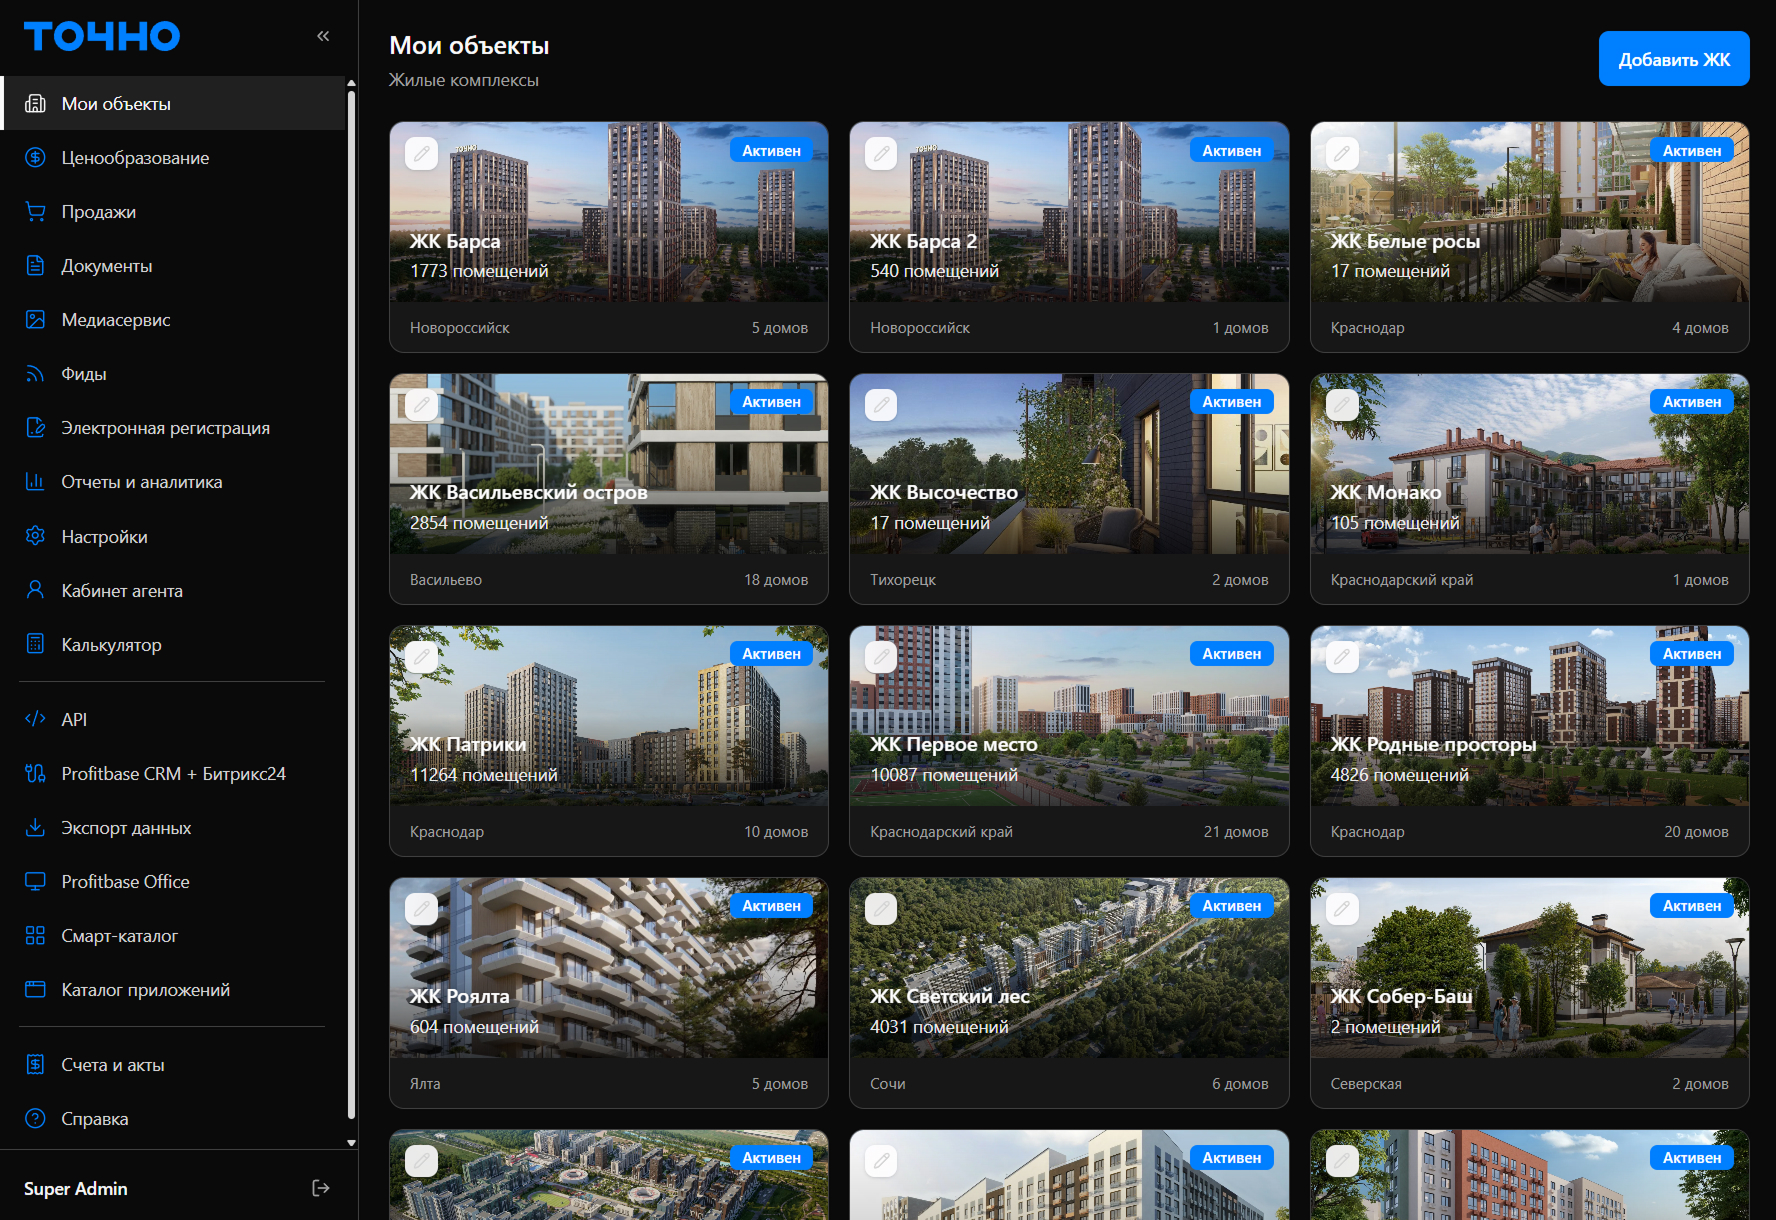This screenshot has height=1220, width=1776.
Task: Click the logout icon next to Super Admin
Action: [321, 1188]
